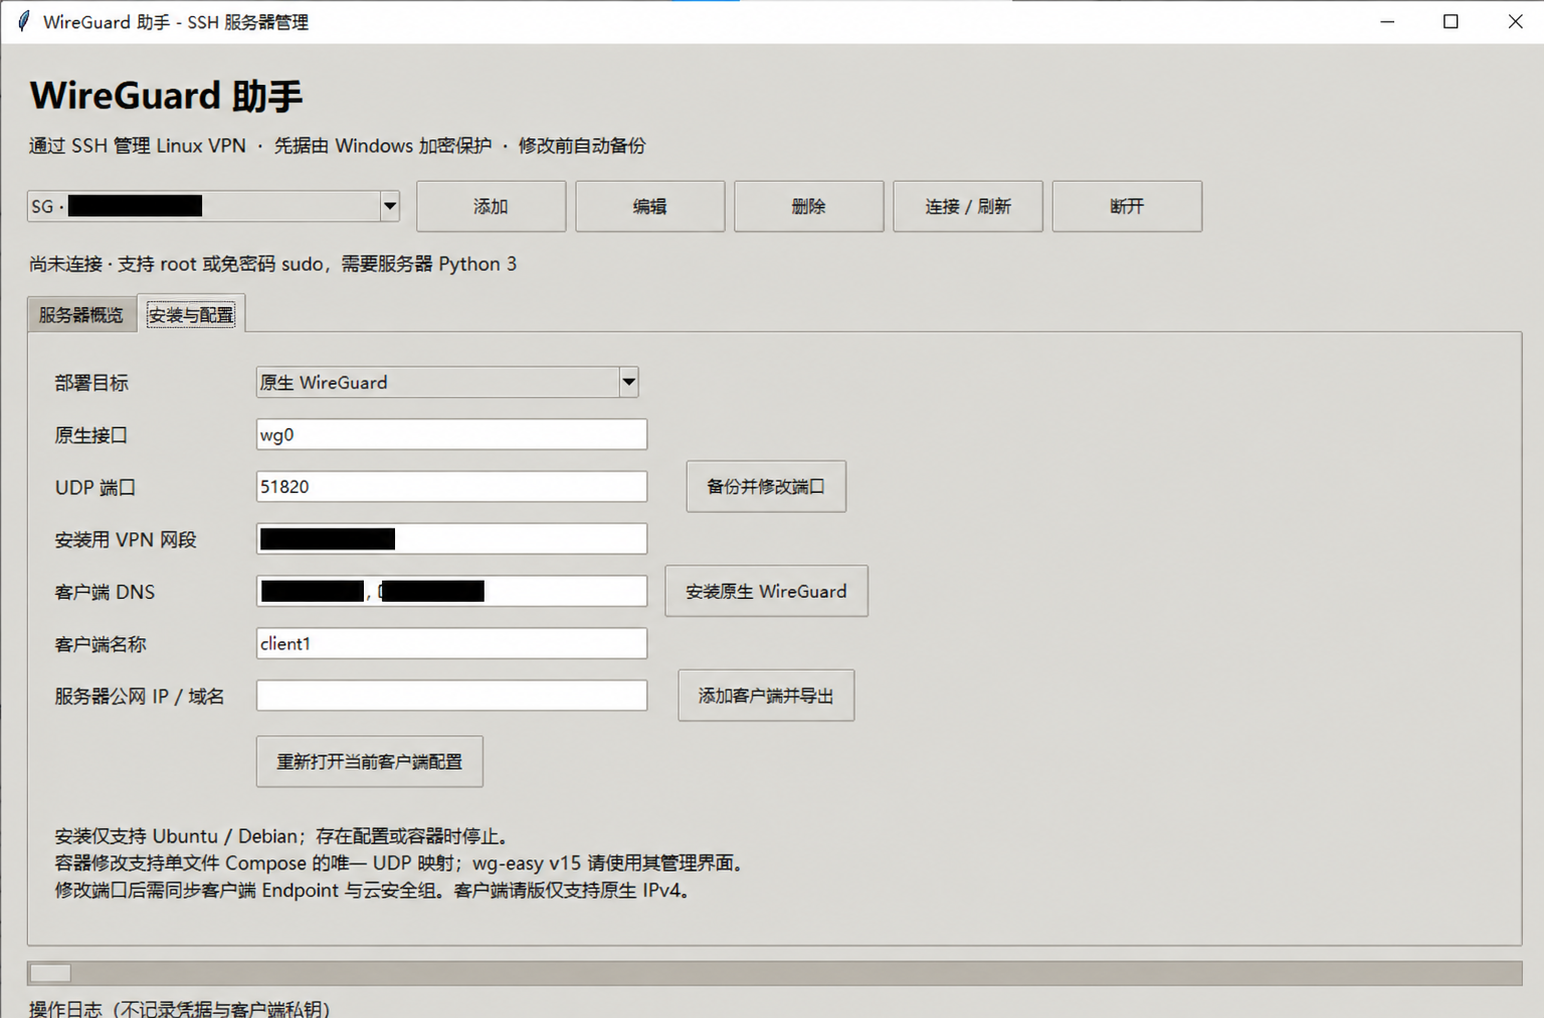Focus the UDP 端口 field showing 51820
The image size is (1544, 1018).
[452, 487]
